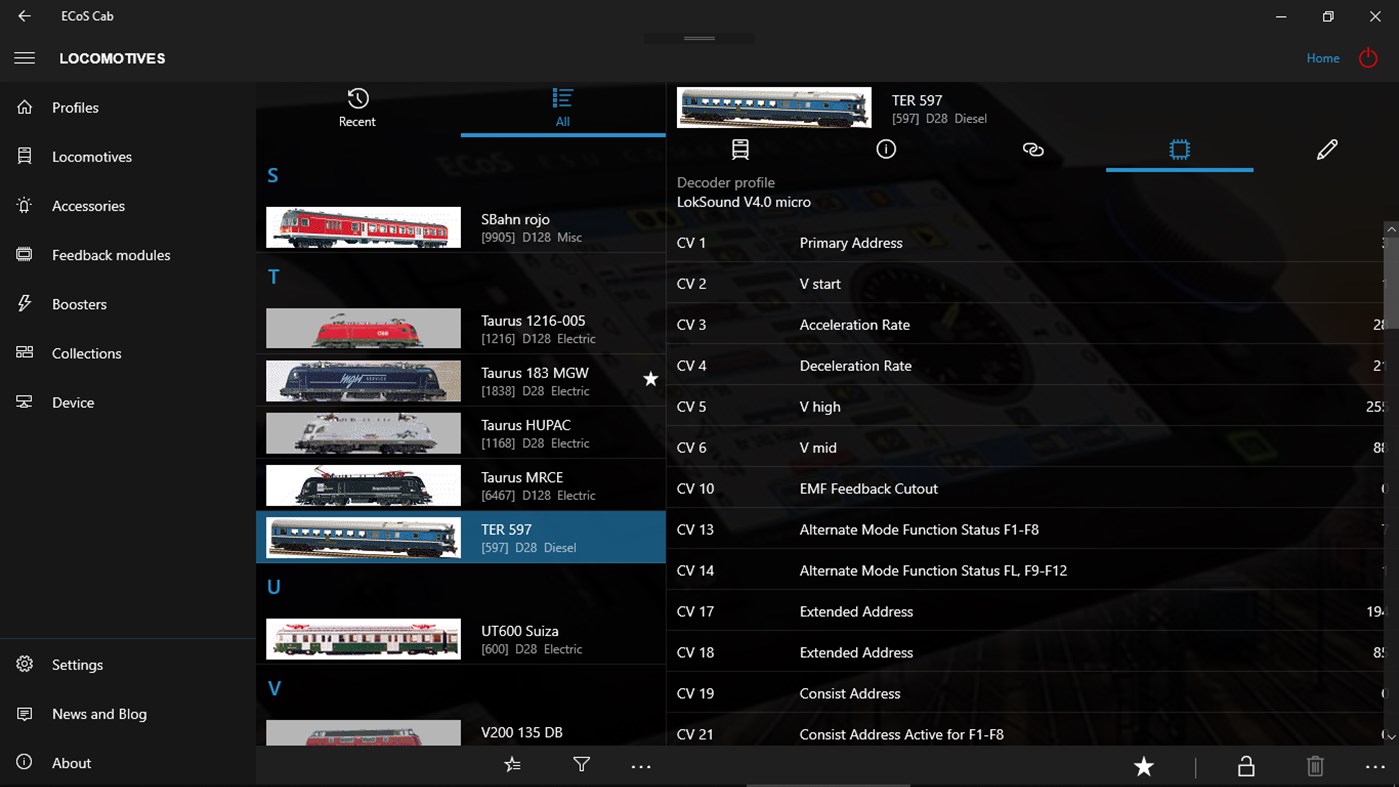Viewport: 1399px width, 787px height.
Task: Select the TER 597 list item
Action: pos(461,537)
